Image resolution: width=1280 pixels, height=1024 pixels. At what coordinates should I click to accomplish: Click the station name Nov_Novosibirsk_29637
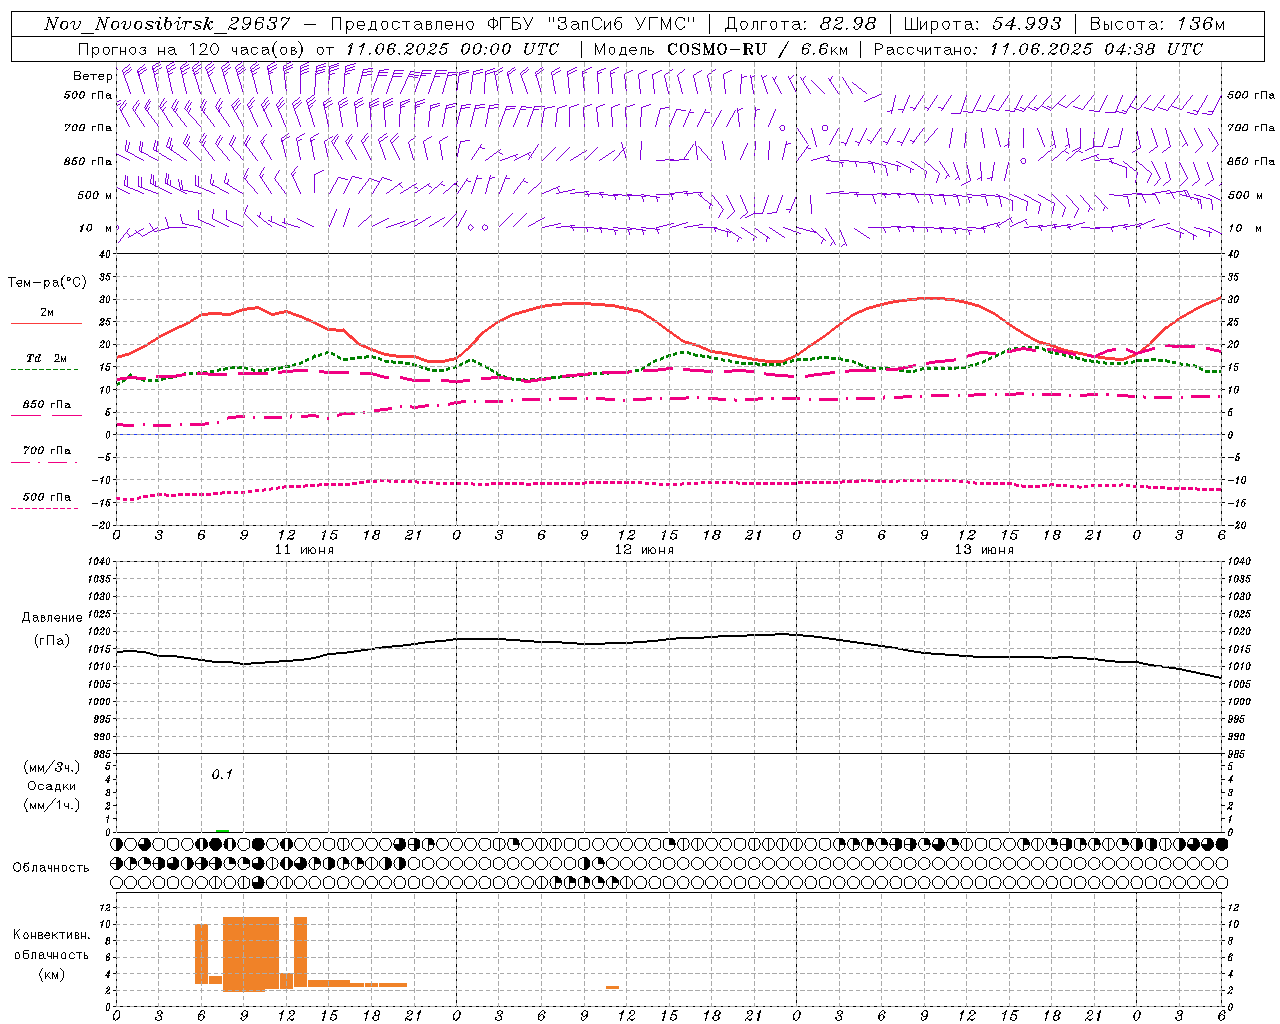click(x=167, y=24)
